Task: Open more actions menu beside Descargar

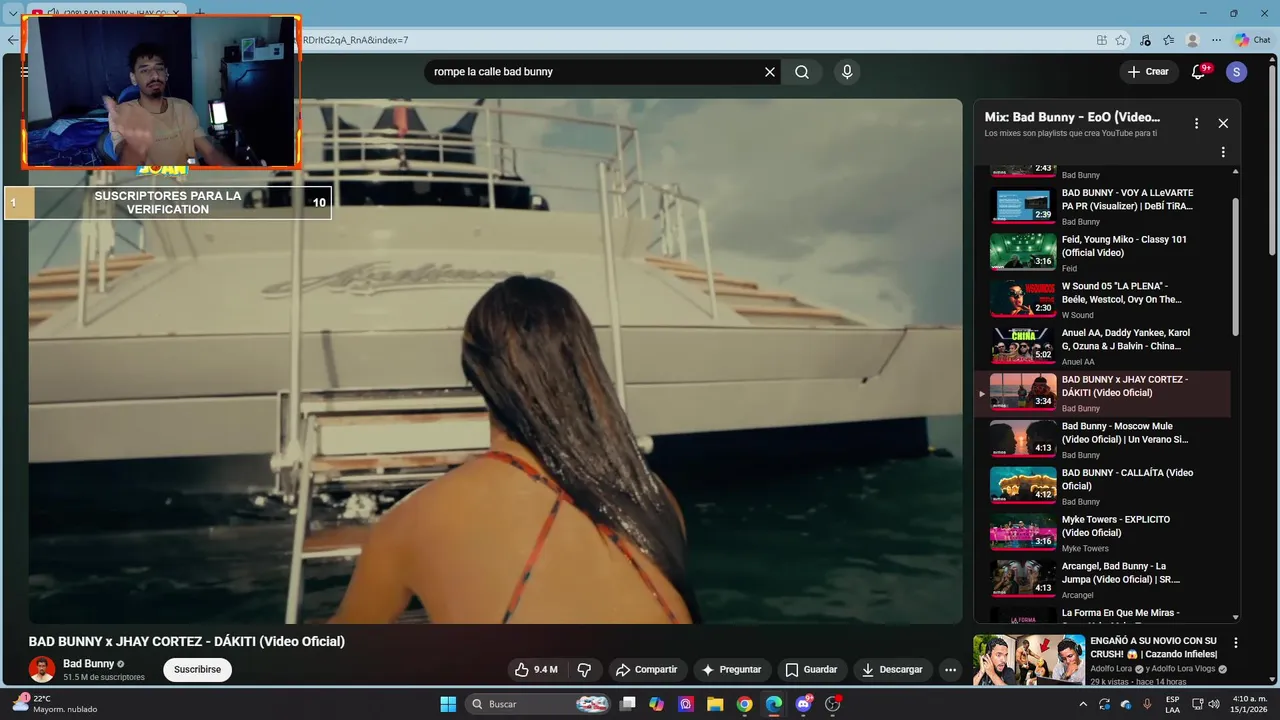Action: (950, 670)
